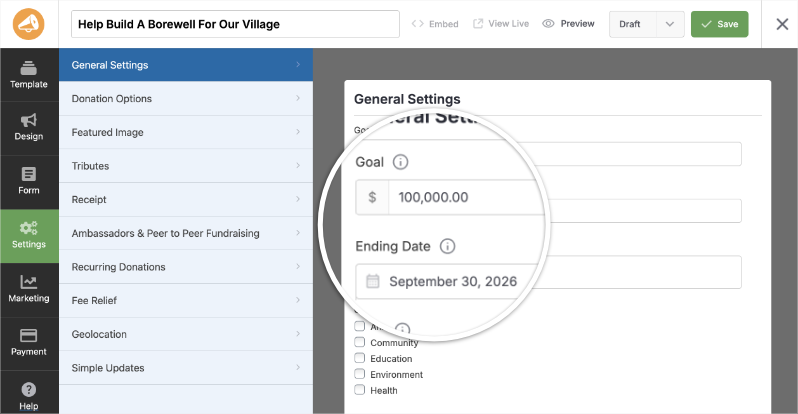The width and height of the screenshot is (798, 414).
Task: Open the Draft status dropdown arrow
Action: (x=670, y=24)
